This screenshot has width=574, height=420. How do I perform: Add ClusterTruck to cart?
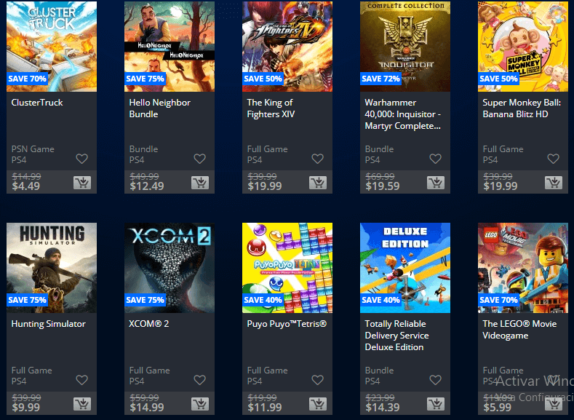82,182
